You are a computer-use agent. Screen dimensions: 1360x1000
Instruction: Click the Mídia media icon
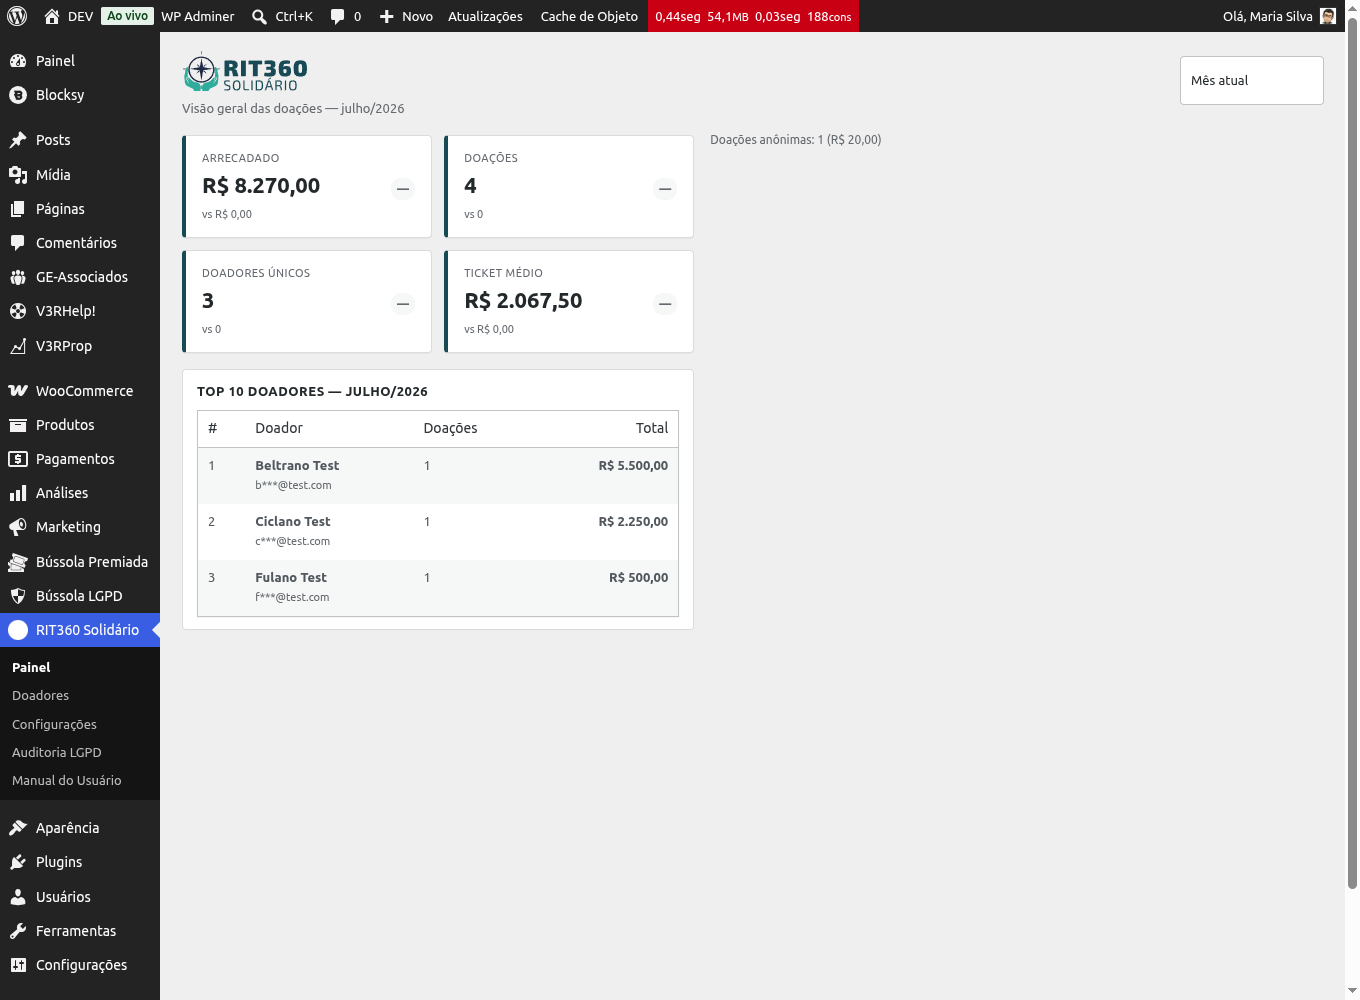coord(18,175)
